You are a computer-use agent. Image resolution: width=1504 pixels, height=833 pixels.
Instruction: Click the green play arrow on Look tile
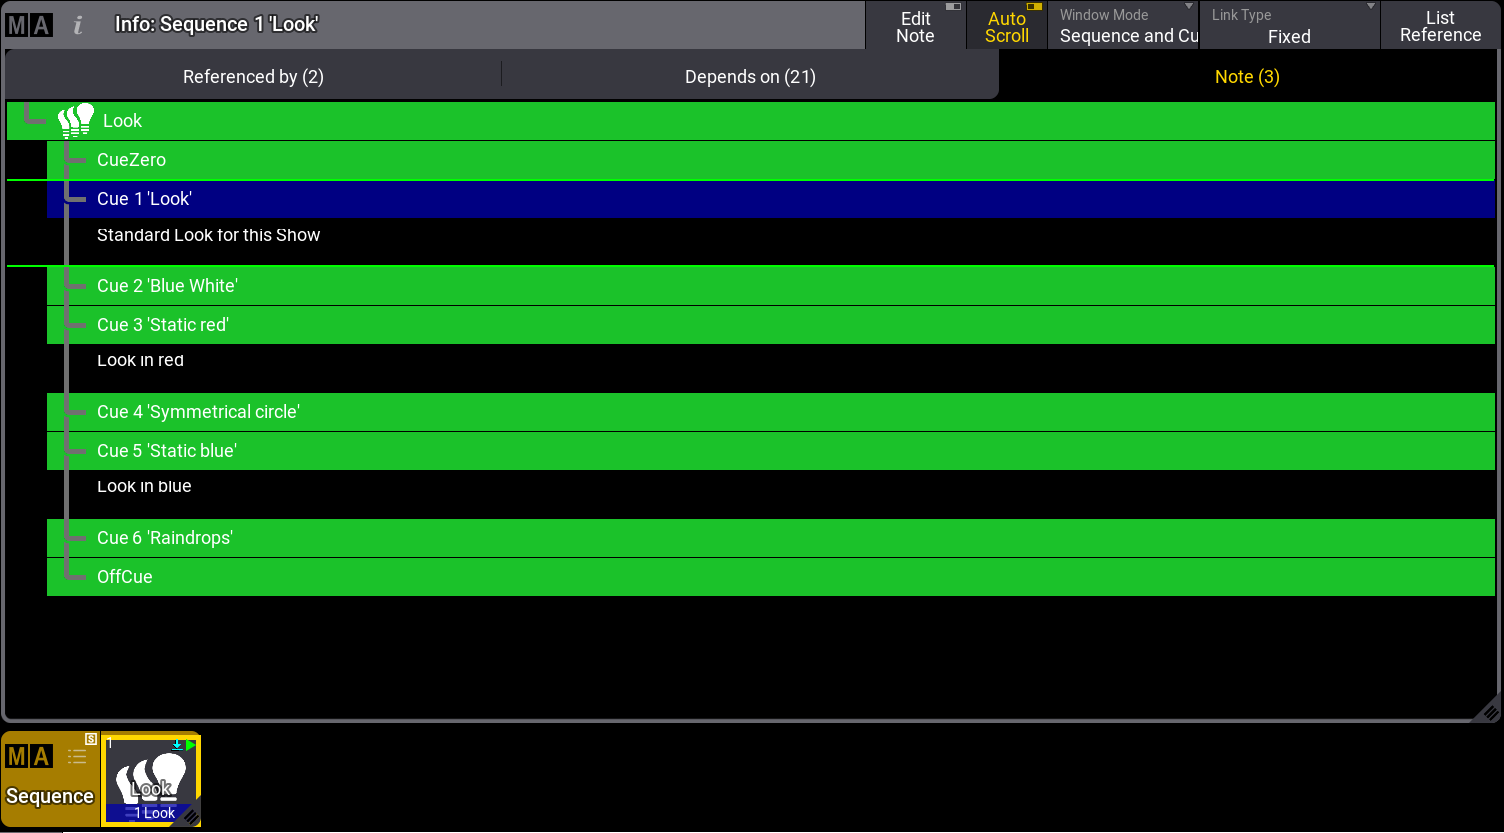[x=191, y=744]
